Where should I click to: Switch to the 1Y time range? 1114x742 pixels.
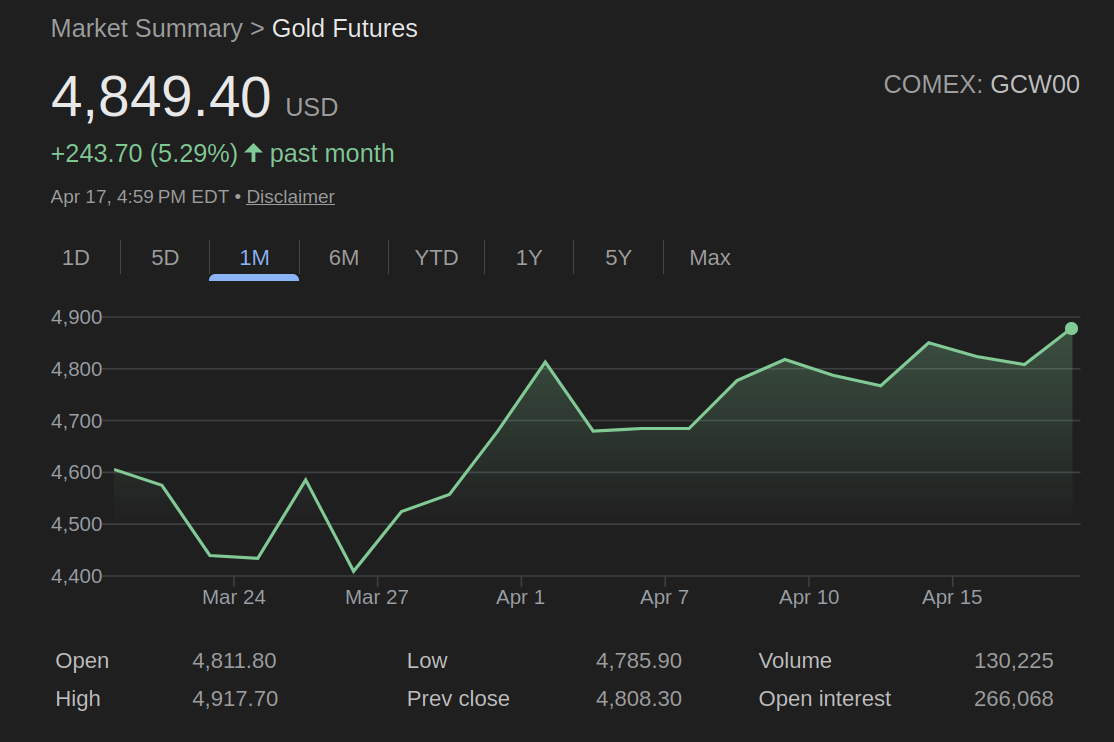pos(529,257)
